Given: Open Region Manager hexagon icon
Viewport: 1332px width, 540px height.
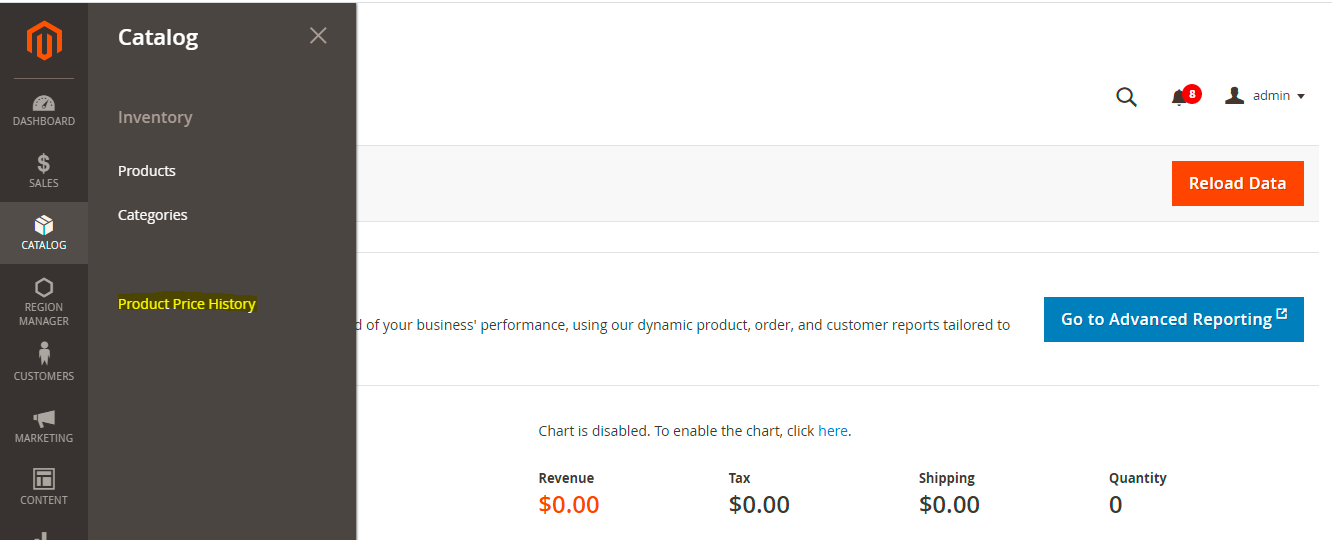Looking at the screenshot, I should click(44, 287).
